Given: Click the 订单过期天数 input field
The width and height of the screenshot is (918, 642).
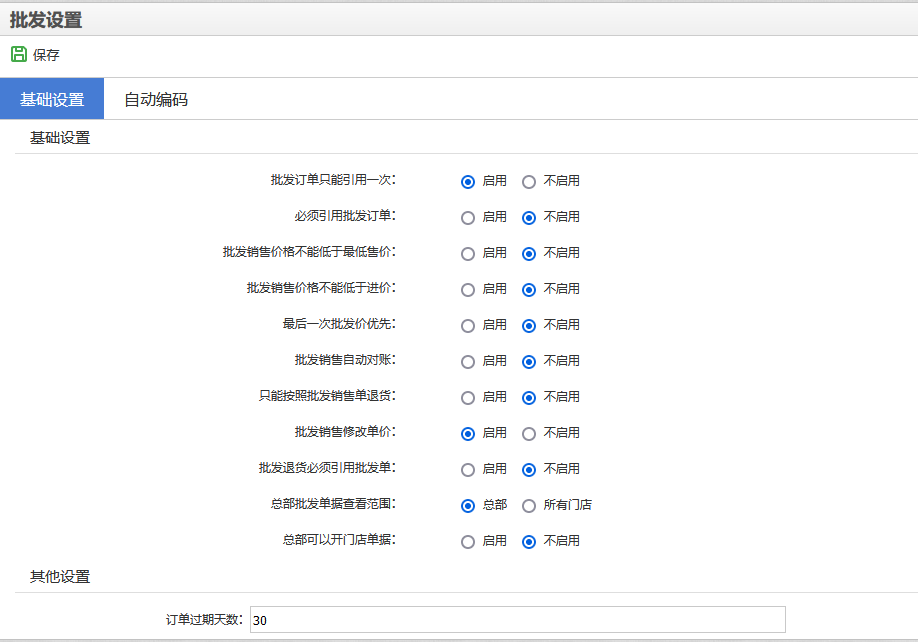Looking at the screenshot, I should [518, 620].
